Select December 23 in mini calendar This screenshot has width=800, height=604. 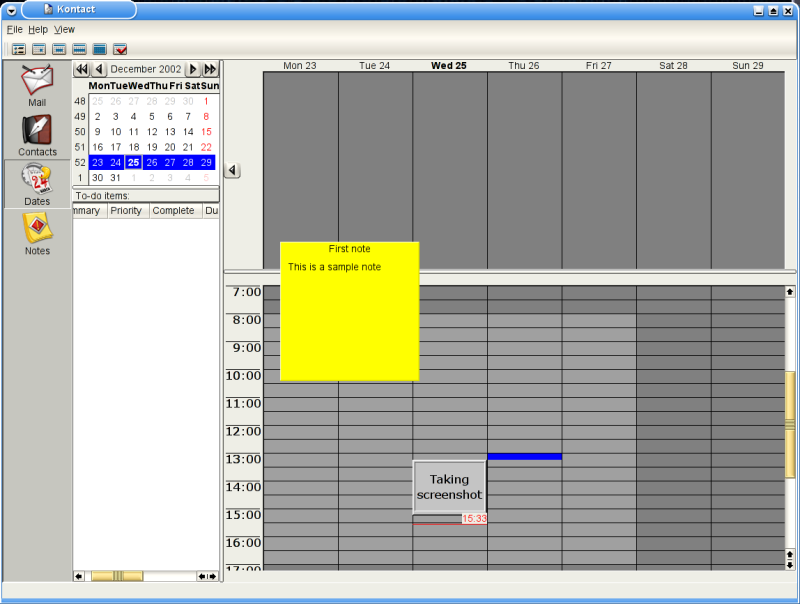click(x=97, y=163)
